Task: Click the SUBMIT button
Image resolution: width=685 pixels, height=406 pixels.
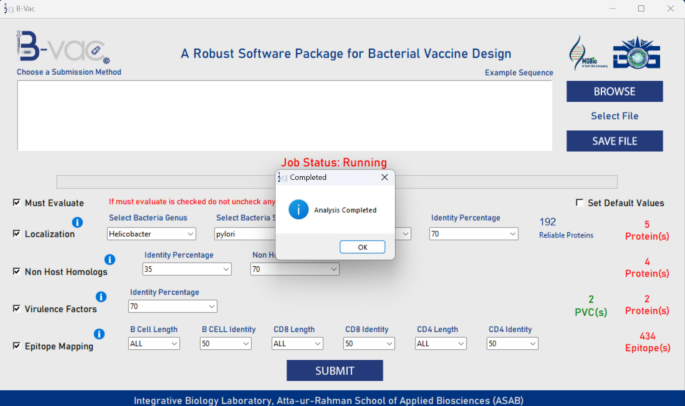Action: [335, 371]
